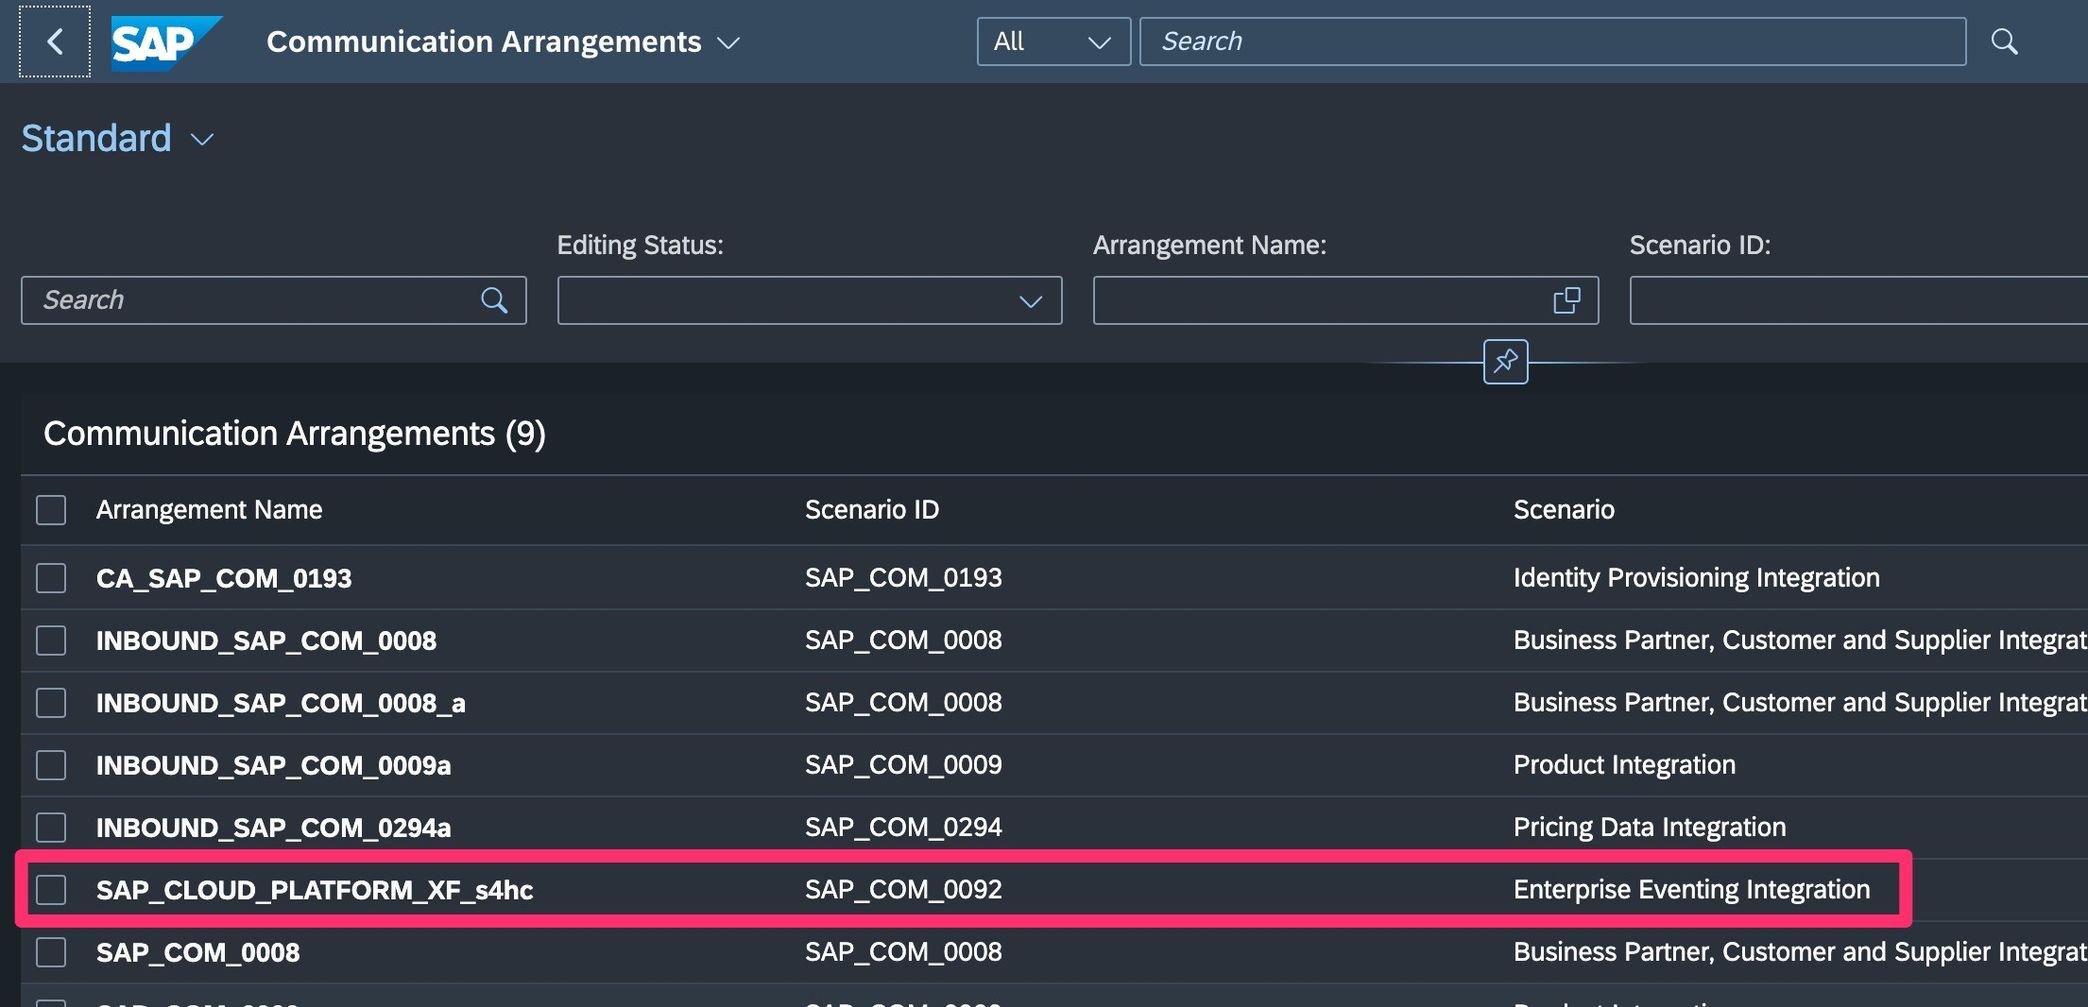Toggle the select-all checkbox in the table header
The image size is (2088, 1007).
click(x=51, y=510)
